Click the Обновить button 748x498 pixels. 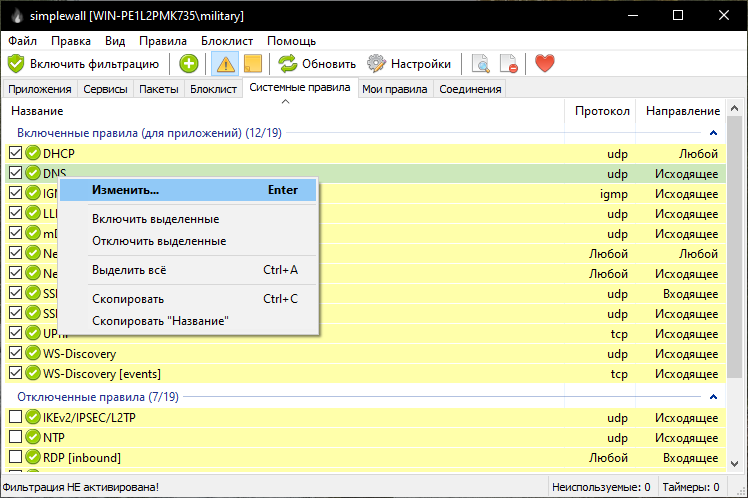tap(317, 64)
